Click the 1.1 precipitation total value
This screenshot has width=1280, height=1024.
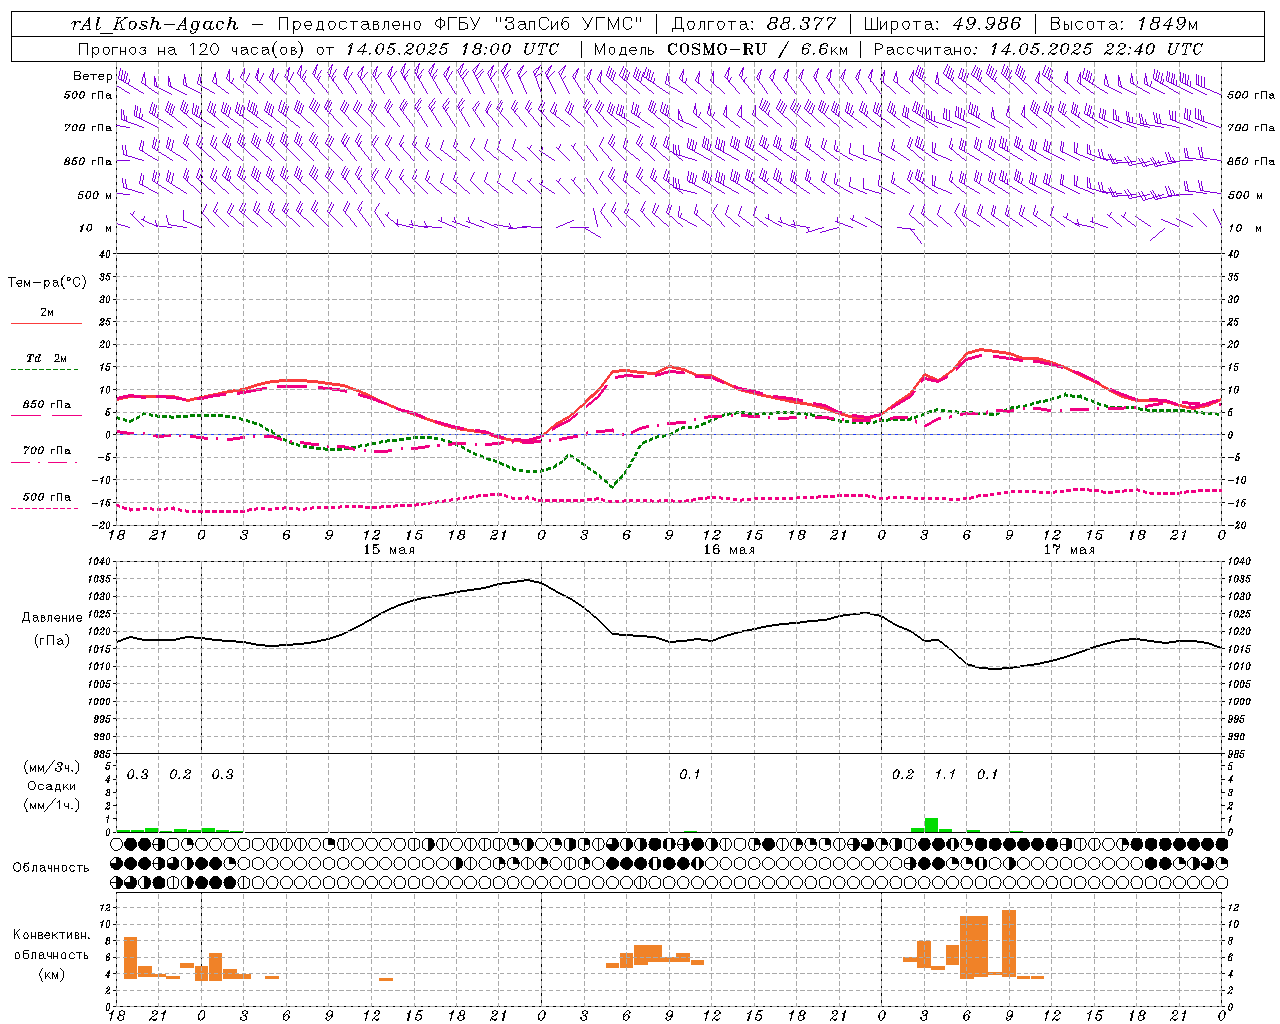click(945, 774)
